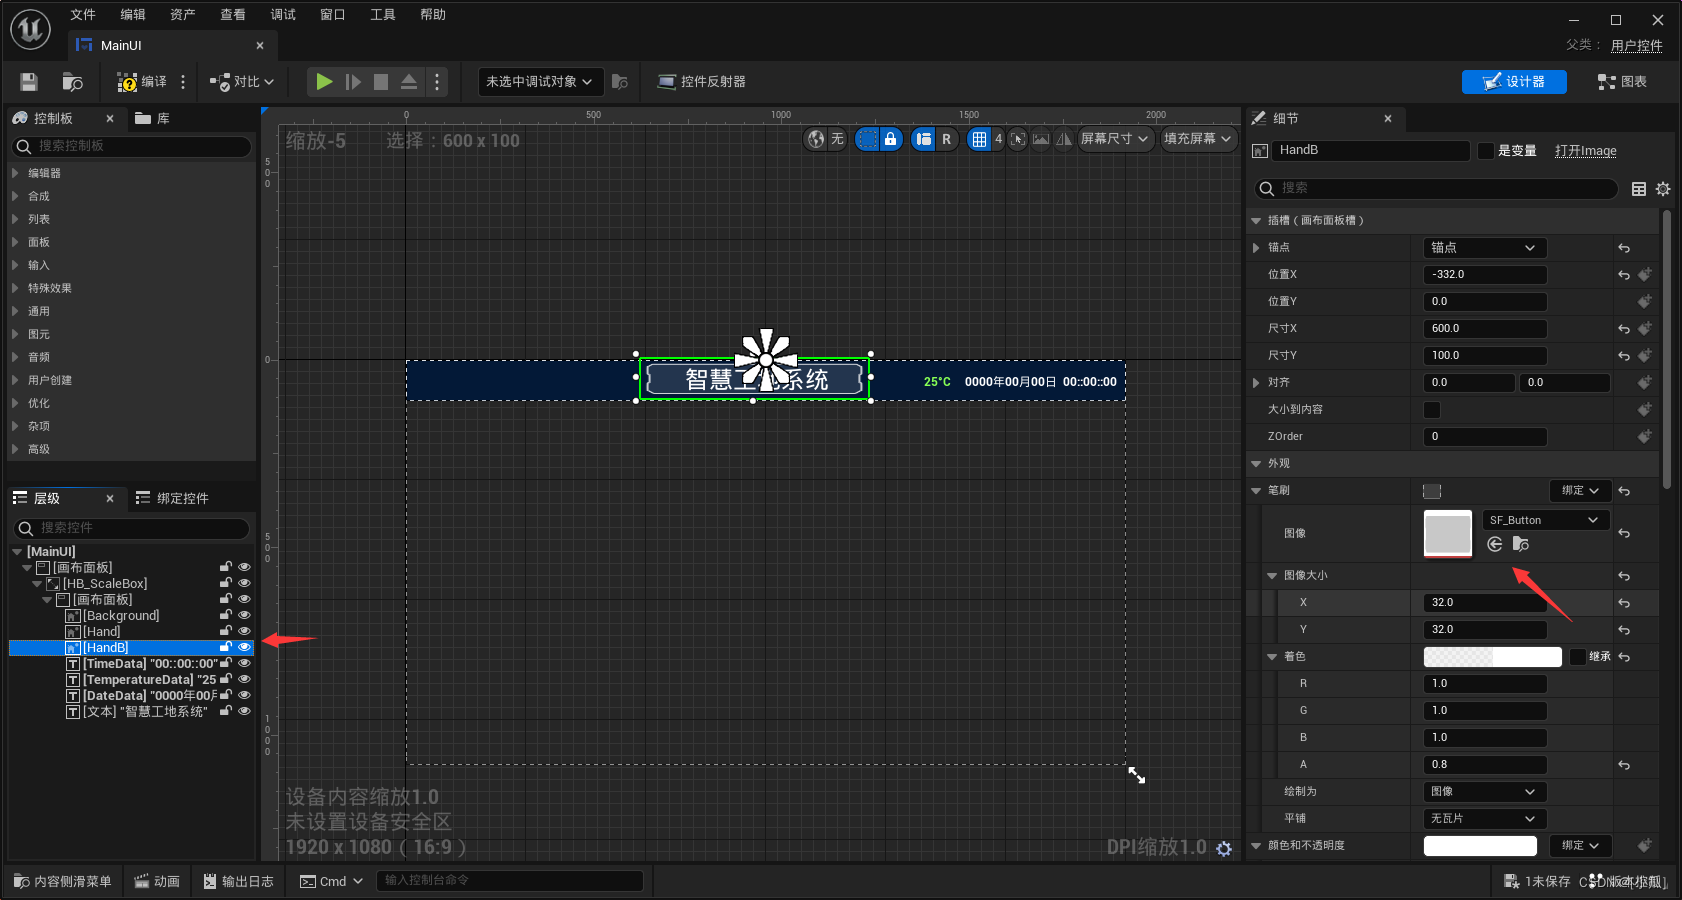The height and width of the screenshot is (900, 1682).
Task: Open compile options three-dot menu
Action: tap(183, 82)
